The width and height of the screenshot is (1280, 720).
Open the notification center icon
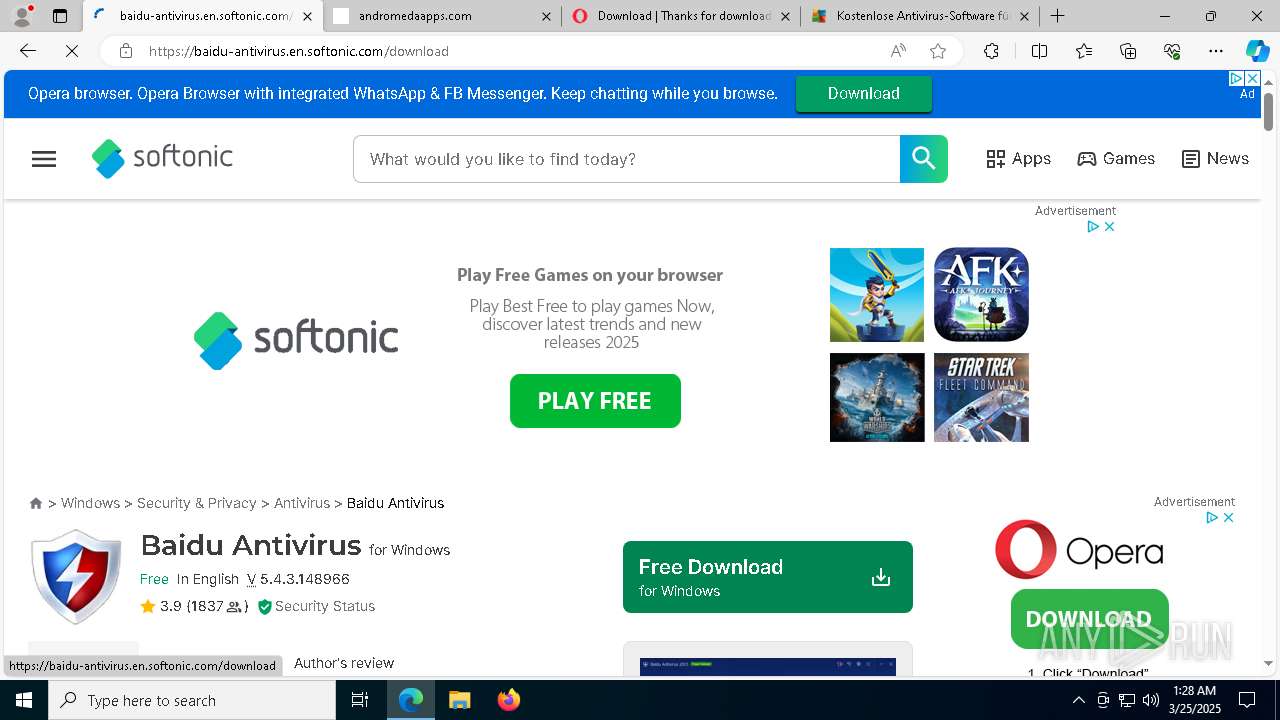(x=1247, y=700)
